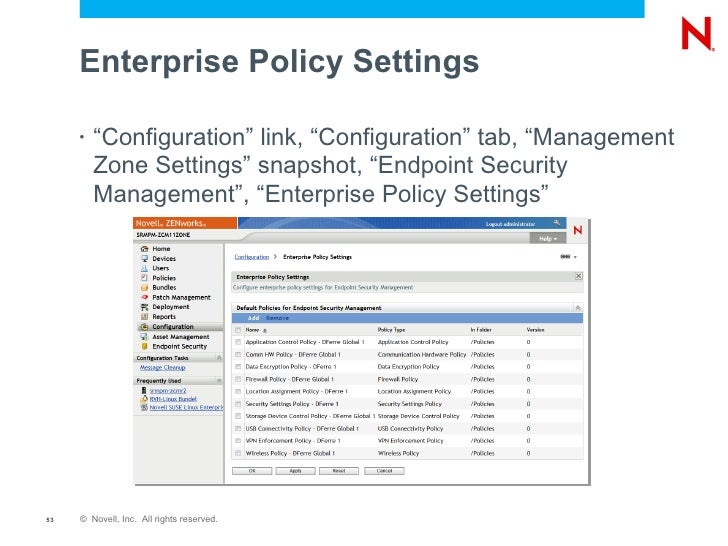This screenshot has height=546, width=728.
Task: Open Endpoint Security in navigation menu
Action: point(180,346)
